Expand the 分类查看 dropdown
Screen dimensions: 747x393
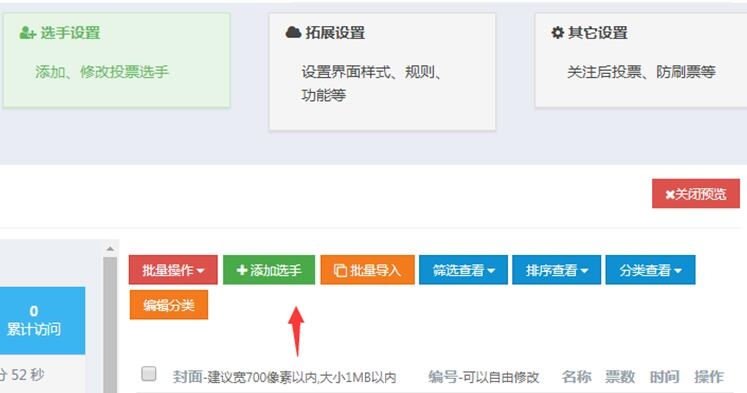[x=650, y=270]
